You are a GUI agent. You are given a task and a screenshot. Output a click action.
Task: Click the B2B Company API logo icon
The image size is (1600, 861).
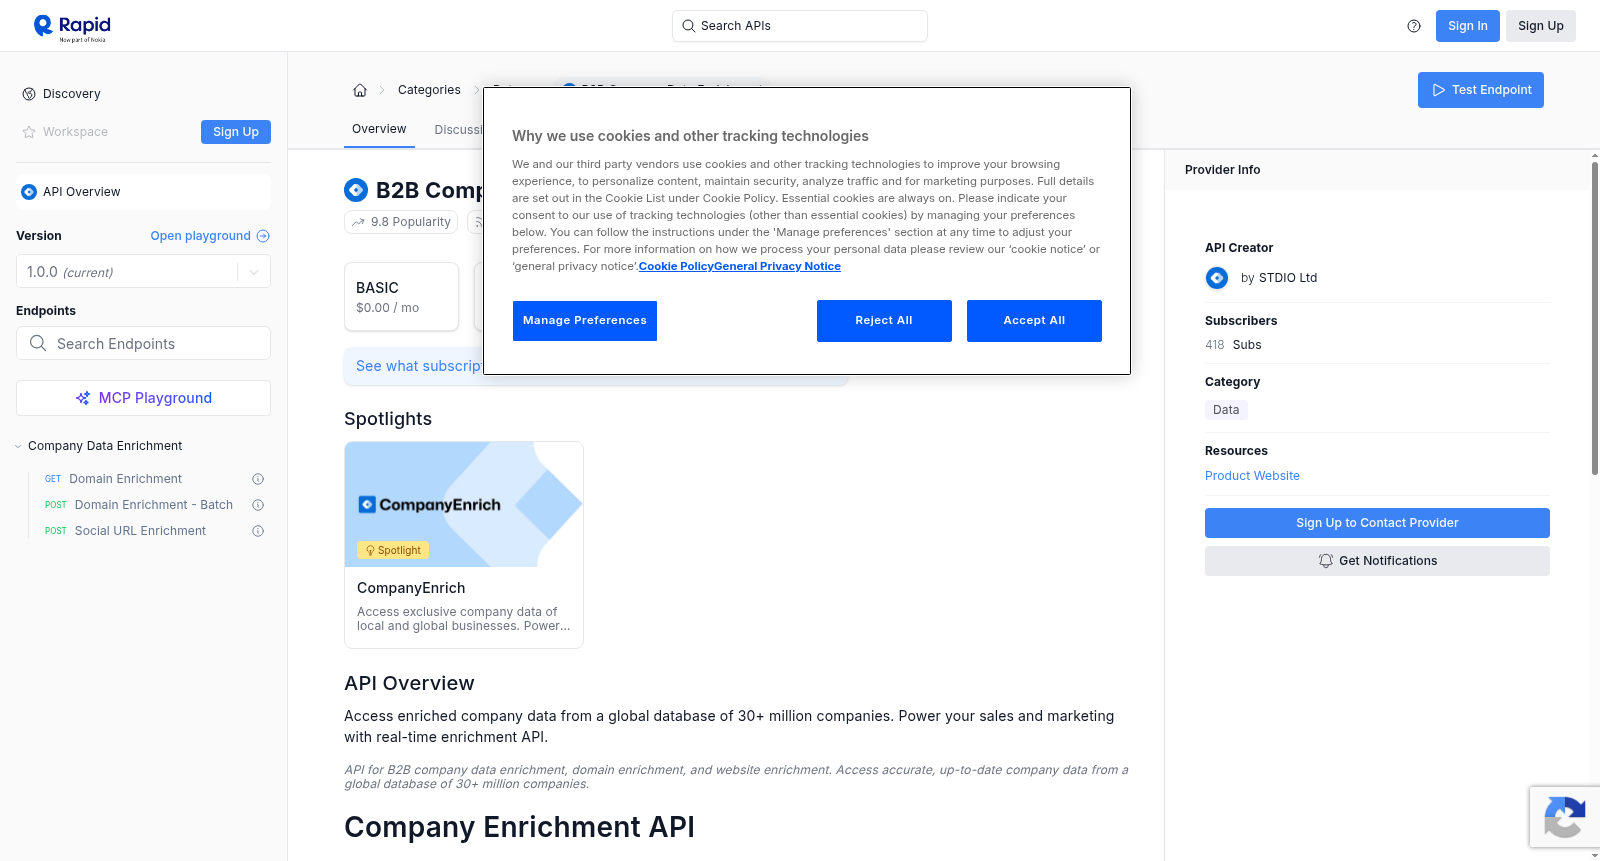click(x=356, y=190)
